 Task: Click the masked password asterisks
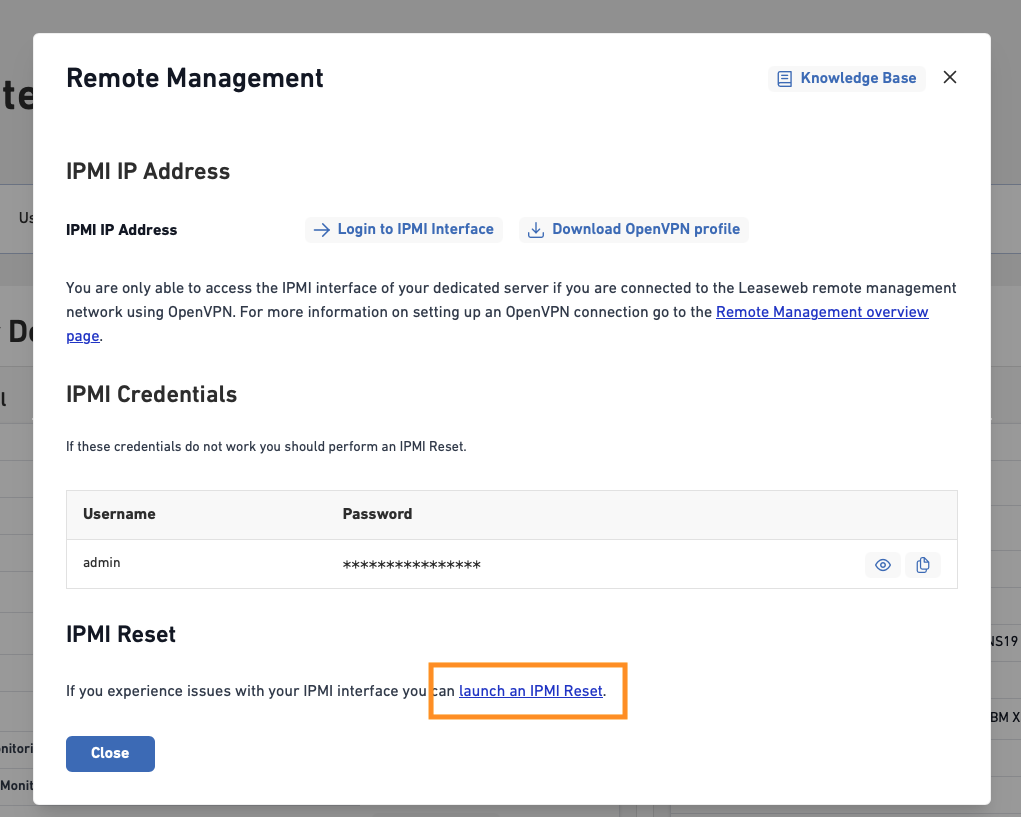click(412, 564)
